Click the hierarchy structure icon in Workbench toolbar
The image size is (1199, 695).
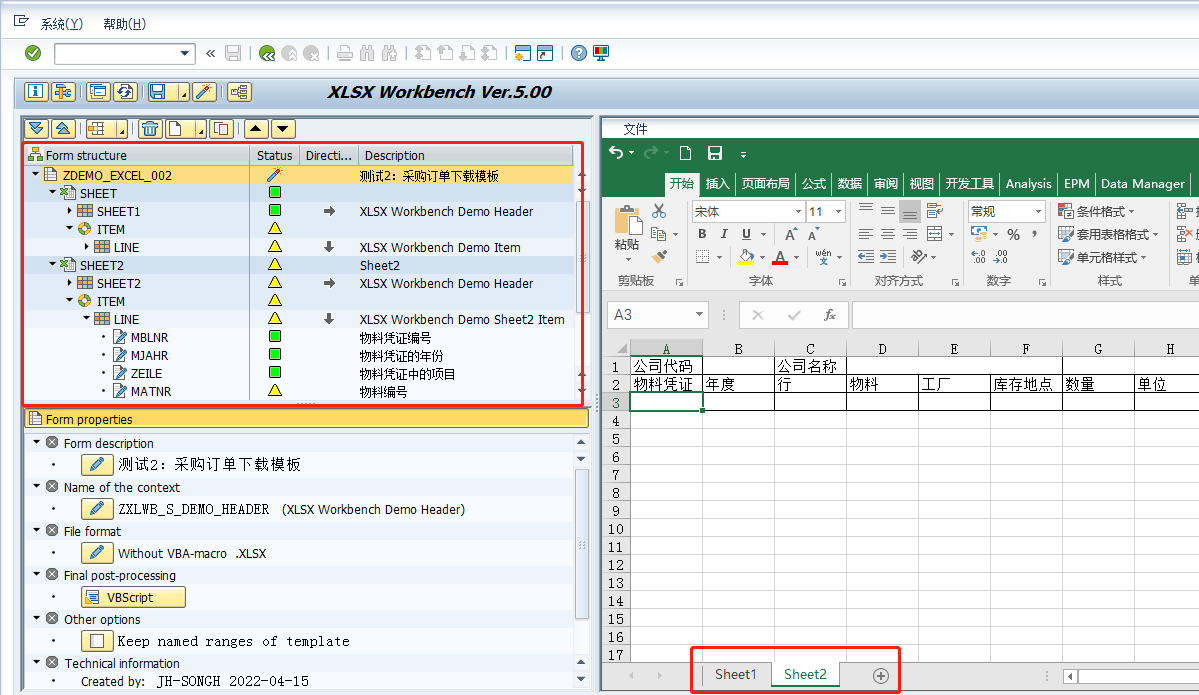[x=239, y=92]
